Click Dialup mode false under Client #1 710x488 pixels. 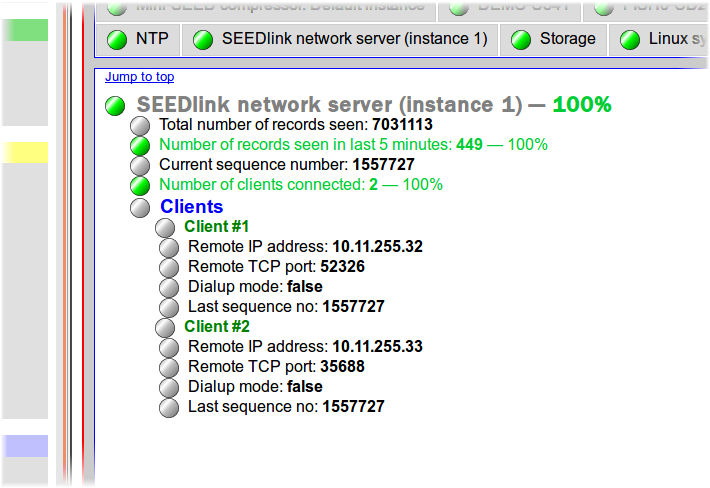[255, 286]
